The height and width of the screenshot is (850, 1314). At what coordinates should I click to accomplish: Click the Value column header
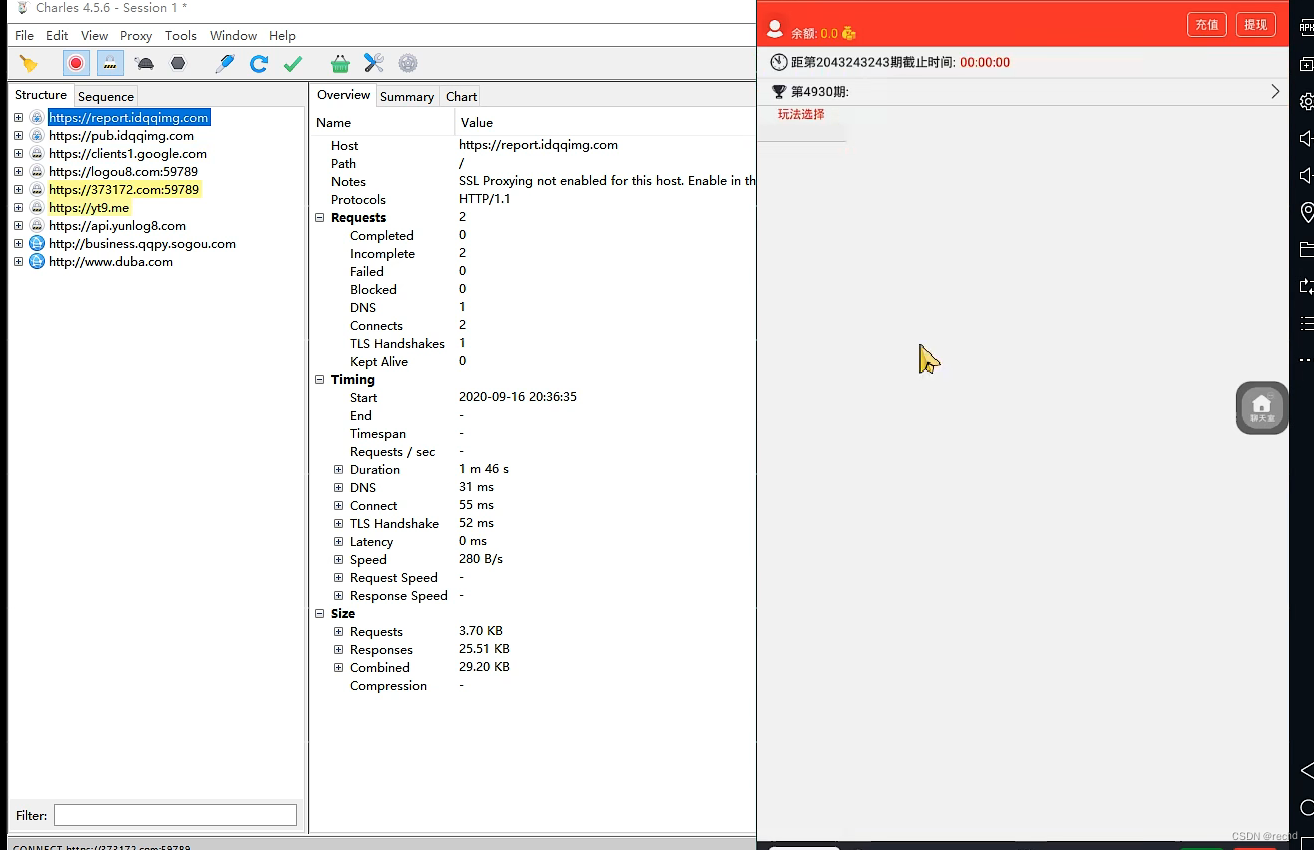point(606,122)
